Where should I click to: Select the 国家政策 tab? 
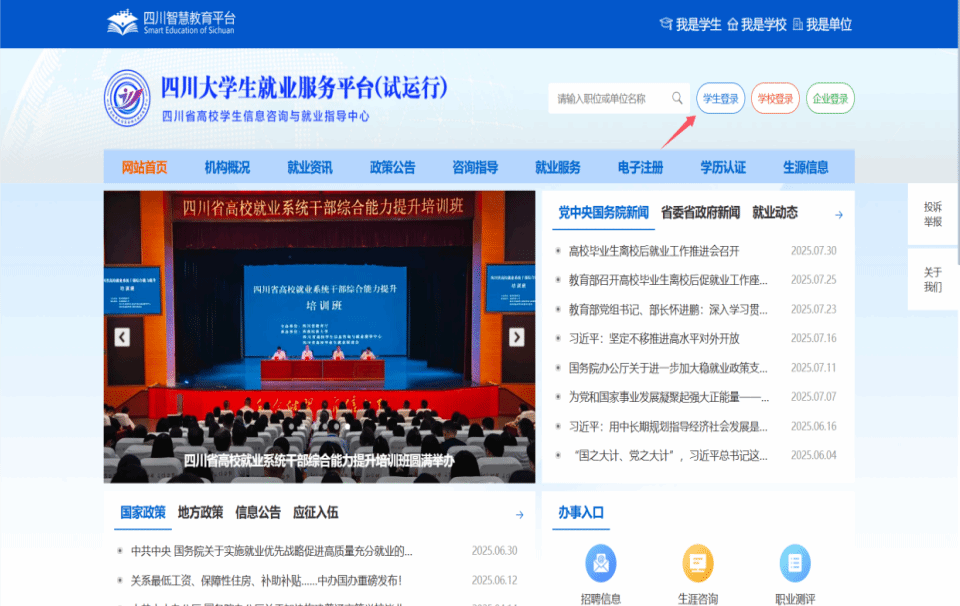(143, 512)
